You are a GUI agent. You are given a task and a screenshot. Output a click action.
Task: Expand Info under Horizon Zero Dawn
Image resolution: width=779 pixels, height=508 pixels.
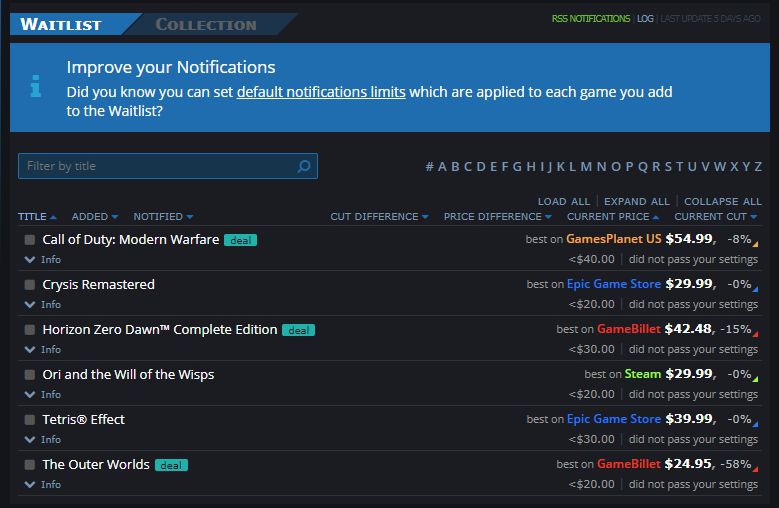coord(43,350)
